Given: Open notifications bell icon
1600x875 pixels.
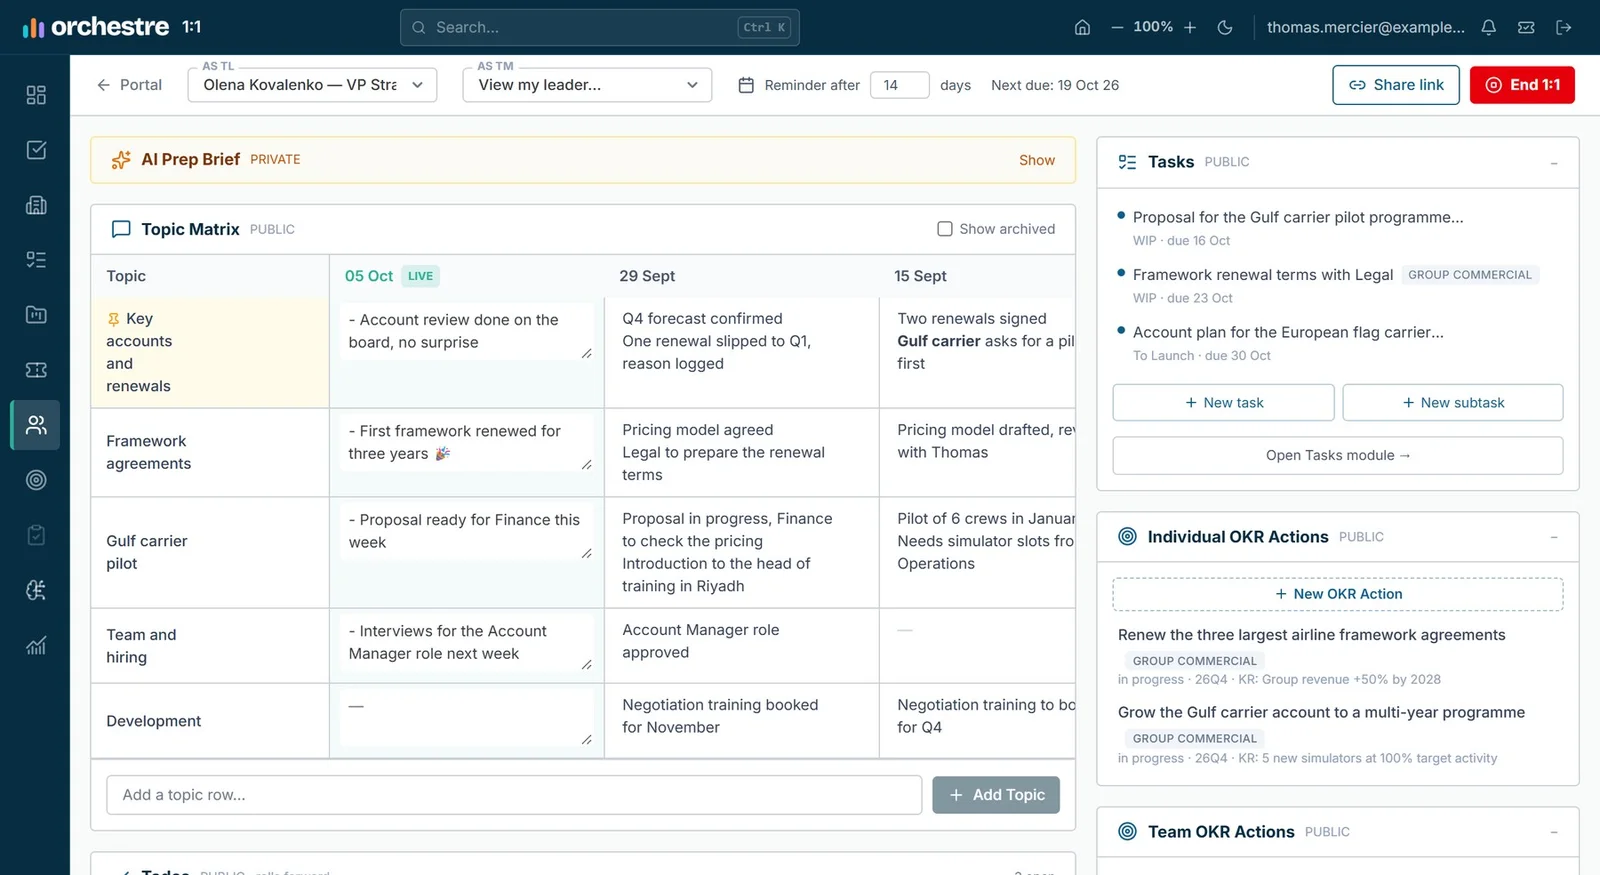Looking at the screenshot, I should [x=1488, y=28].
